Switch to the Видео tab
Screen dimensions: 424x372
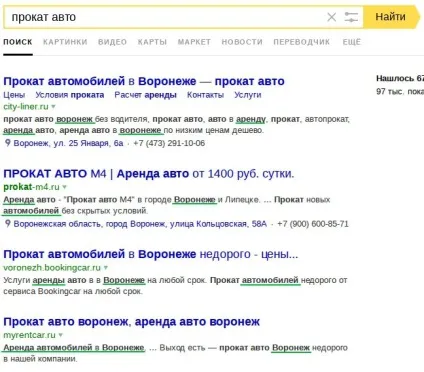point(112,42)
